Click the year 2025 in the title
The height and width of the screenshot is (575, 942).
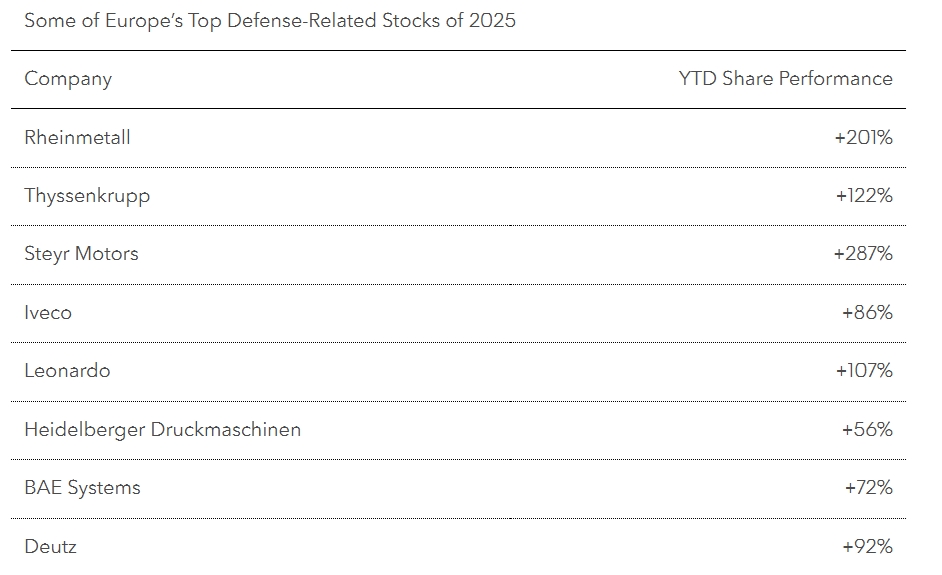point(492,20)
